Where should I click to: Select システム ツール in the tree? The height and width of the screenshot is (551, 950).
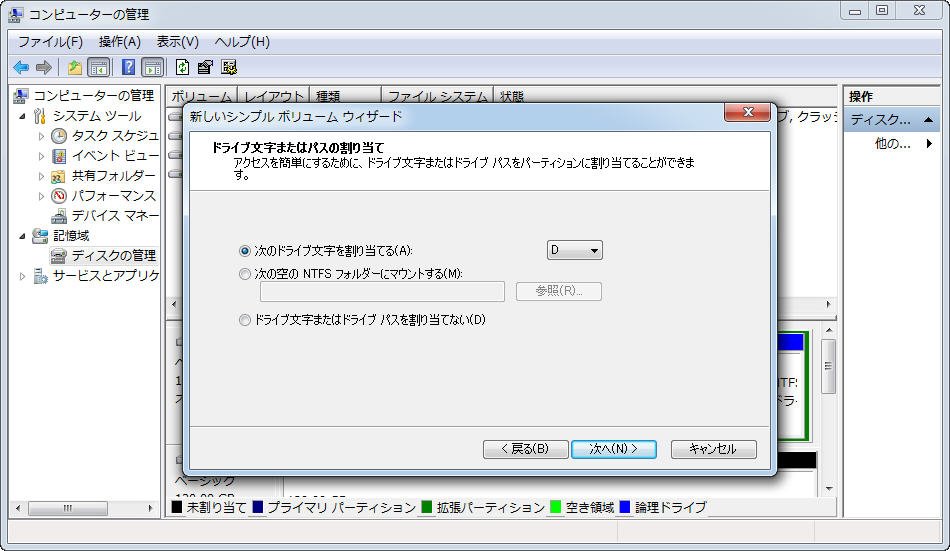[x=97, y=115]
